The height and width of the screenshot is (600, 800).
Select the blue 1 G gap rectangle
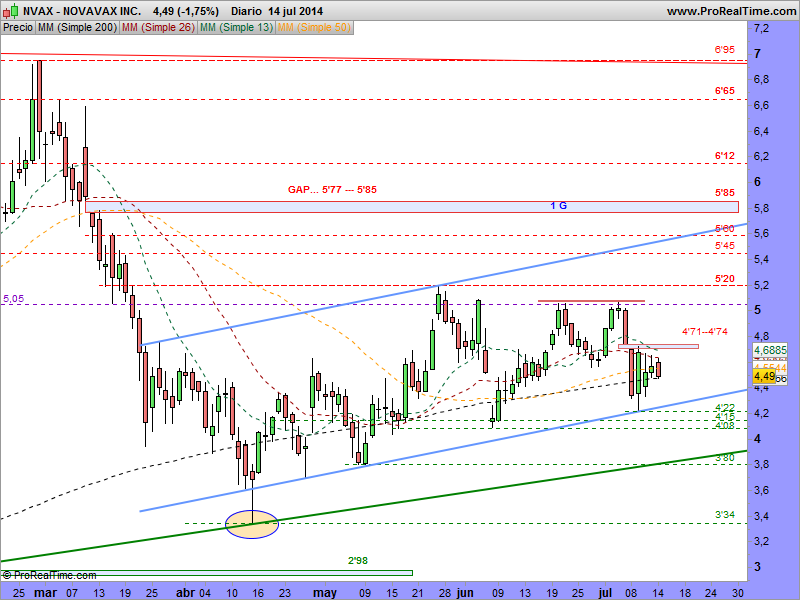coord(412,207)
